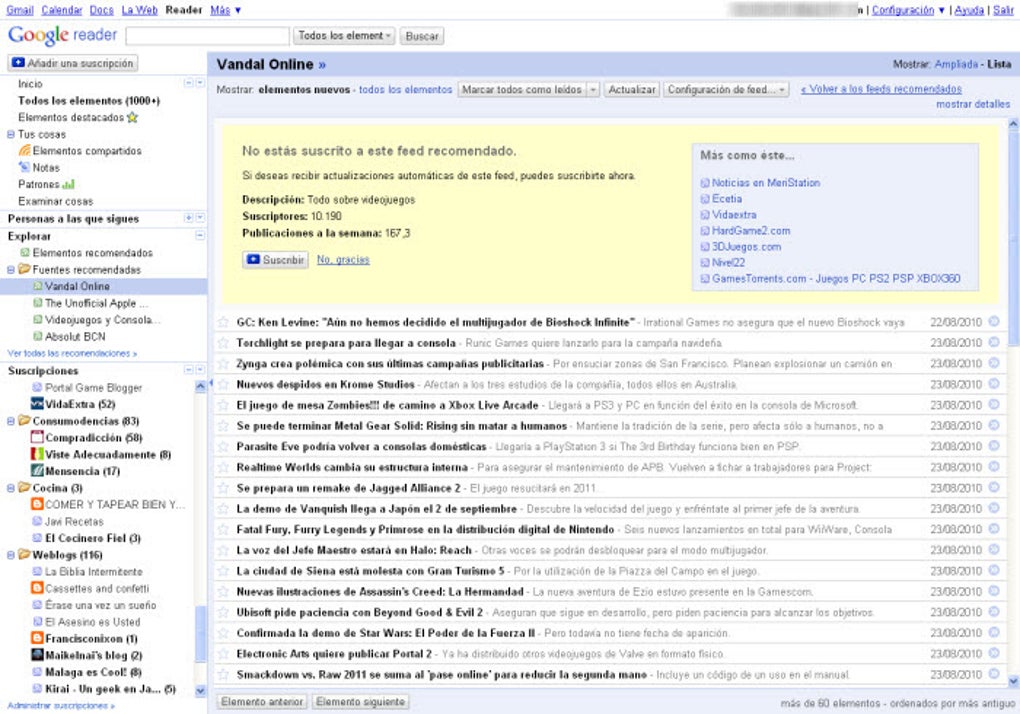The image size is (1020, 714).
Task: Focus the Google Reader search field
Action: tap(208, 36)
